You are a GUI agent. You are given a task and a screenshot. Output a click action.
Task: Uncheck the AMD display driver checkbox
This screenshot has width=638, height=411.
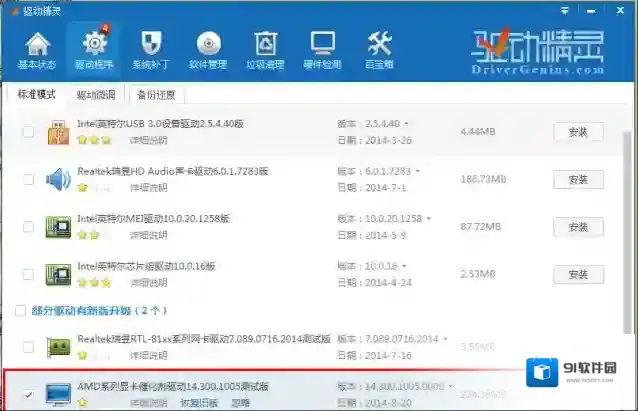pos(28,394)
